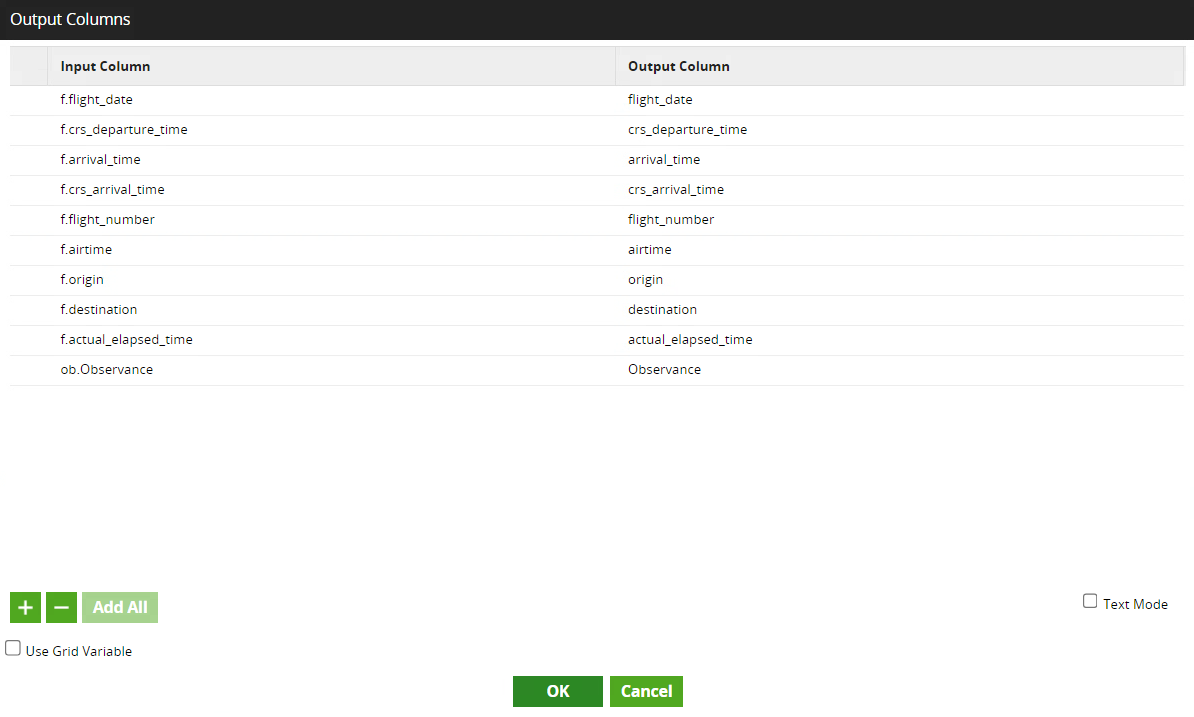
Task: Click the plus icon to add row
Action: click(x=26, y=607)
